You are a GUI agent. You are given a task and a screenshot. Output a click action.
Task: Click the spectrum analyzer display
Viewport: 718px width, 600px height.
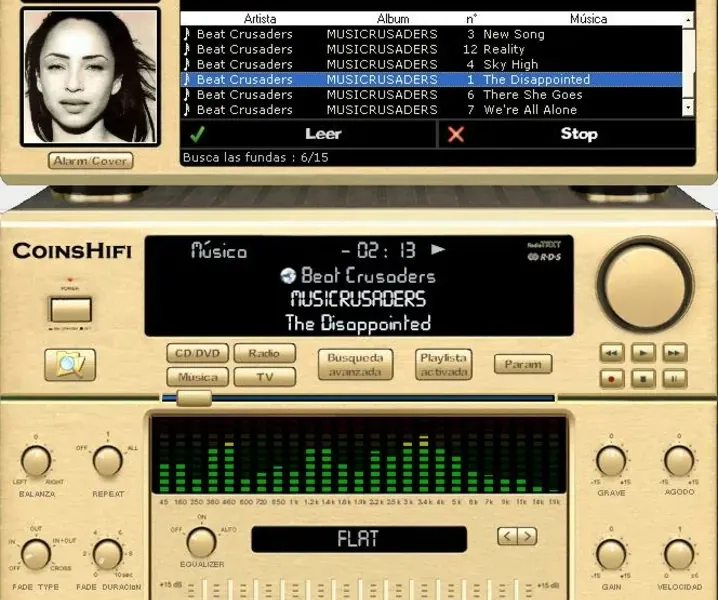pyautogui.click(x=359, y=455)
